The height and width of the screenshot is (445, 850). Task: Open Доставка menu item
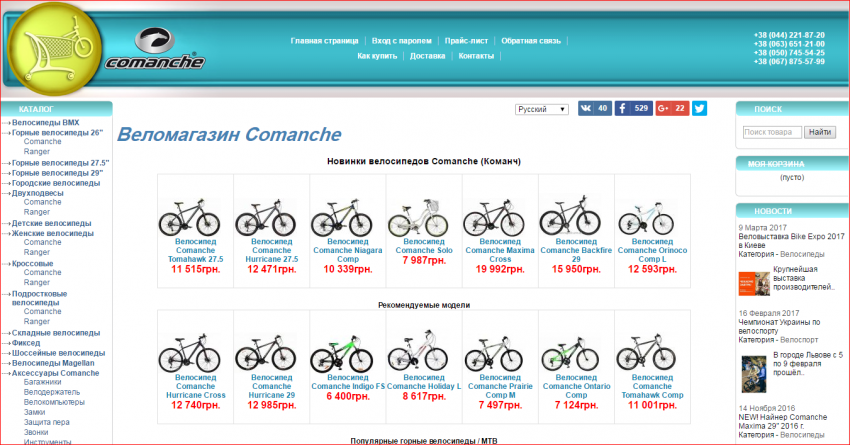(x=428, y=56)
